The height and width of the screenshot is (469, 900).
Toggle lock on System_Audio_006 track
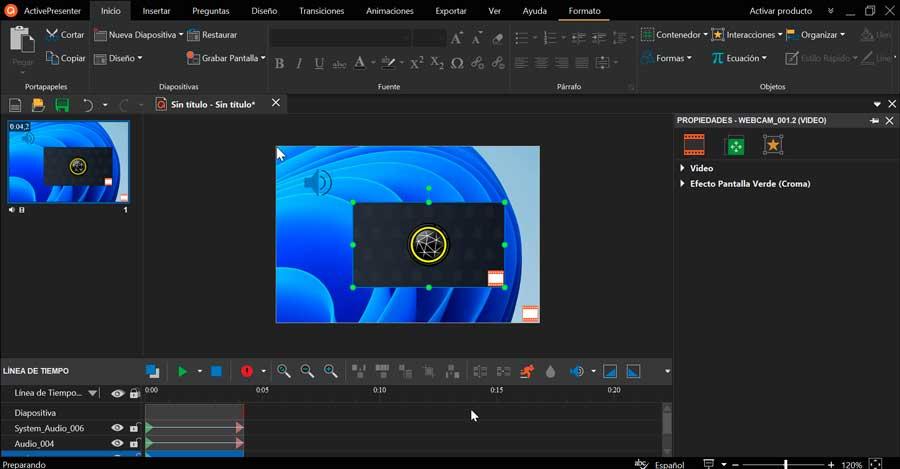[x=134, y=428]
